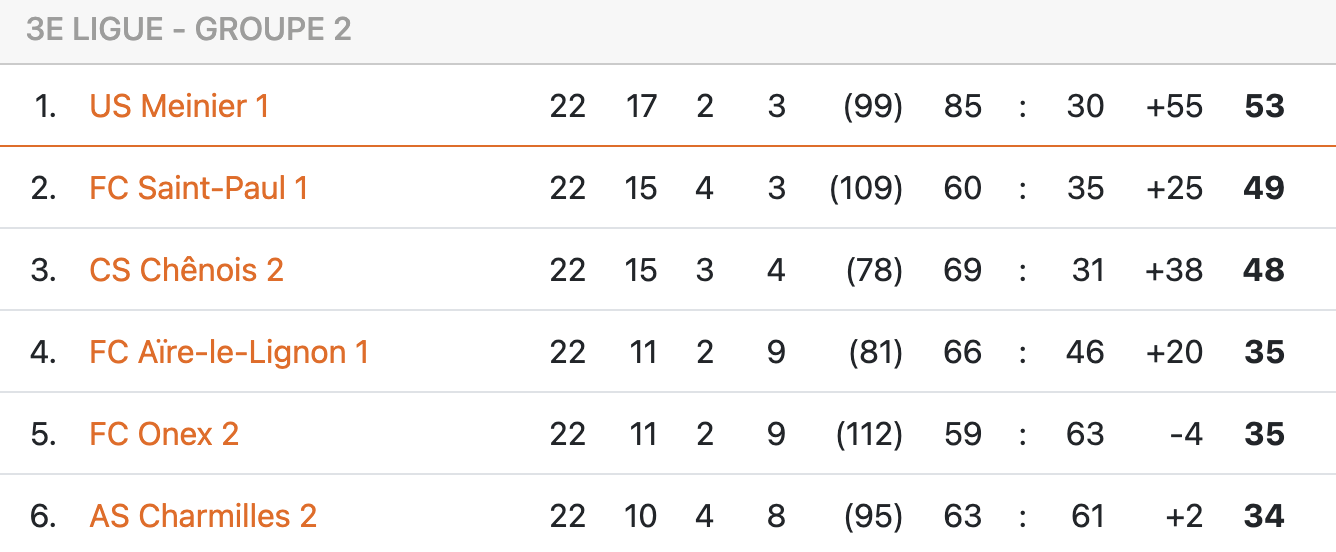Screen dimensions: 1336x552
Task: Open the FC Onex 2 team link
Action: 164,434
